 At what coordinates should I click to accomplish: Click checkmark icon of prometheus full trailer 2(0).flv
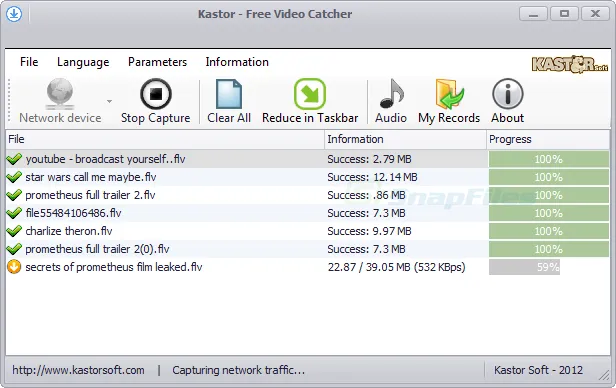point(14,249)
